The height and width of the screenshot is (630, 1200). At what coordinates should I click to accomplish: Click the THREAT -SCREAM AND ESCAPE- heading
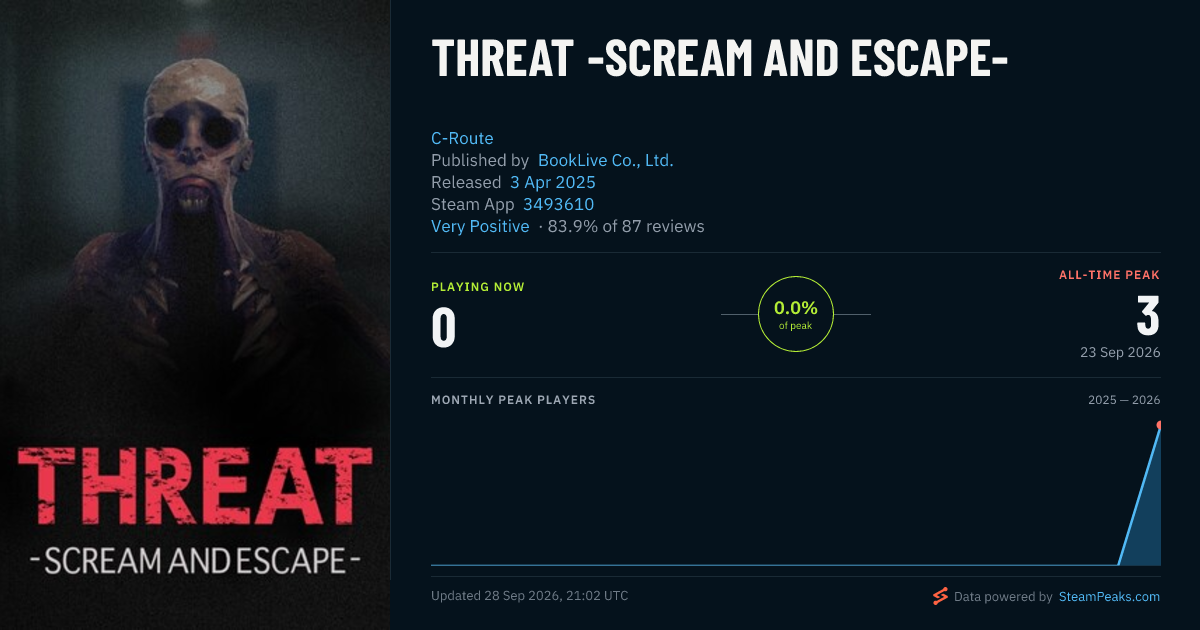pos(719,60)
